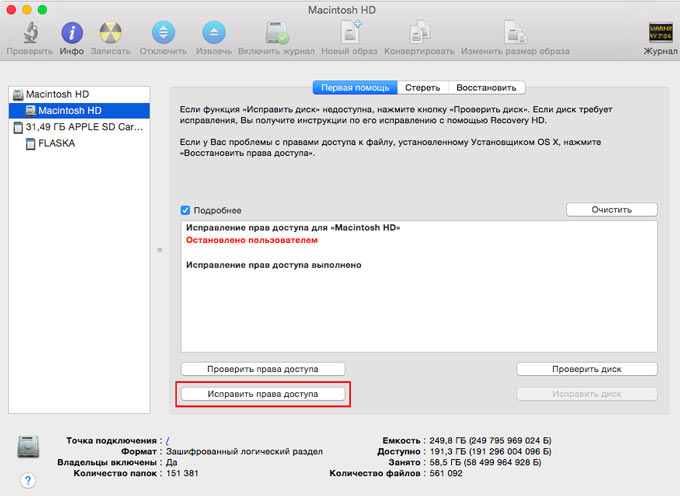Image resolution: width=680 pixels, height=496 pixels.
Task: Click the Проверить microscope toolbar icon
Action: pyautogui.click(x=29, y=33)
